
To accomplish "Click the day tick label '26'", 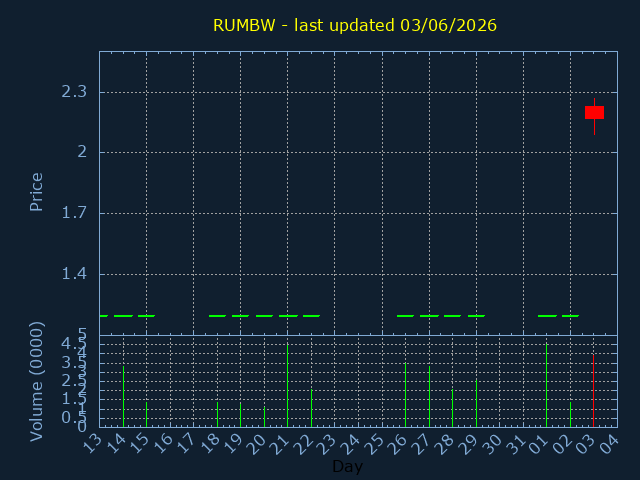I will (398, 443).
